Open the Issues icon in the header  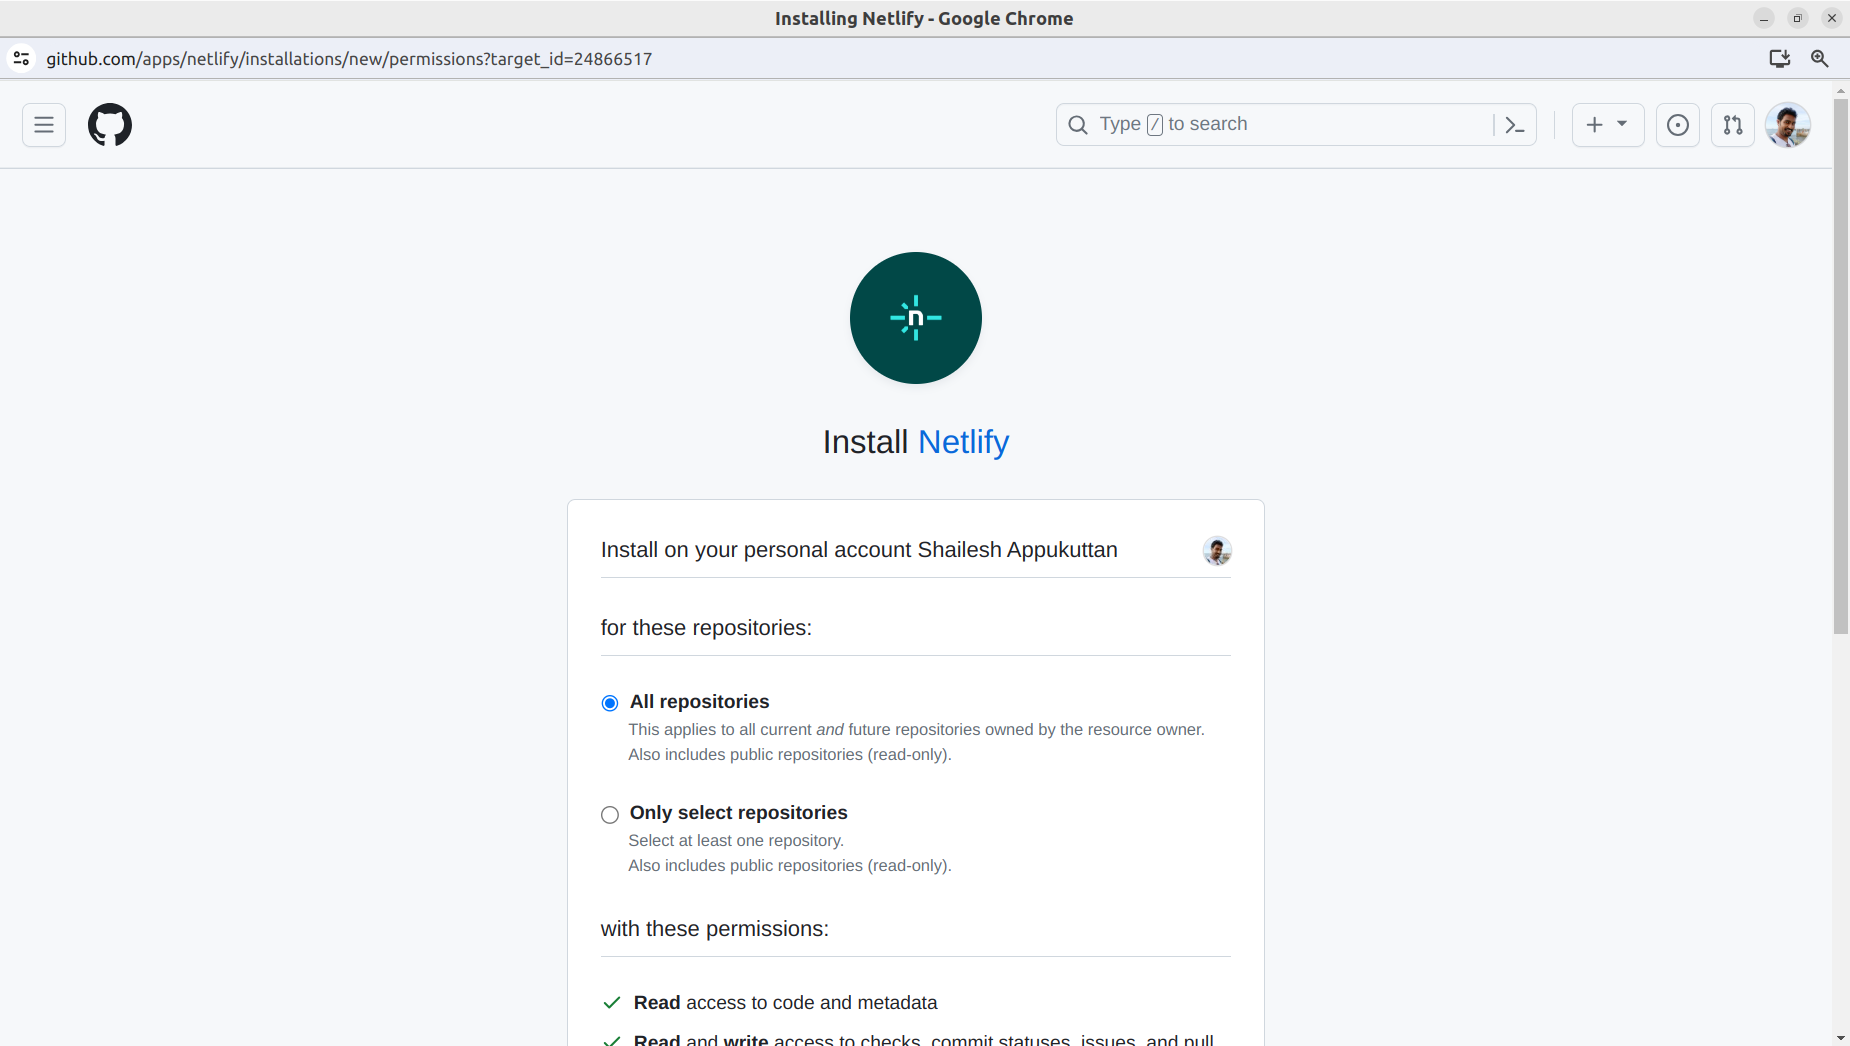(x=1677, y=124)
